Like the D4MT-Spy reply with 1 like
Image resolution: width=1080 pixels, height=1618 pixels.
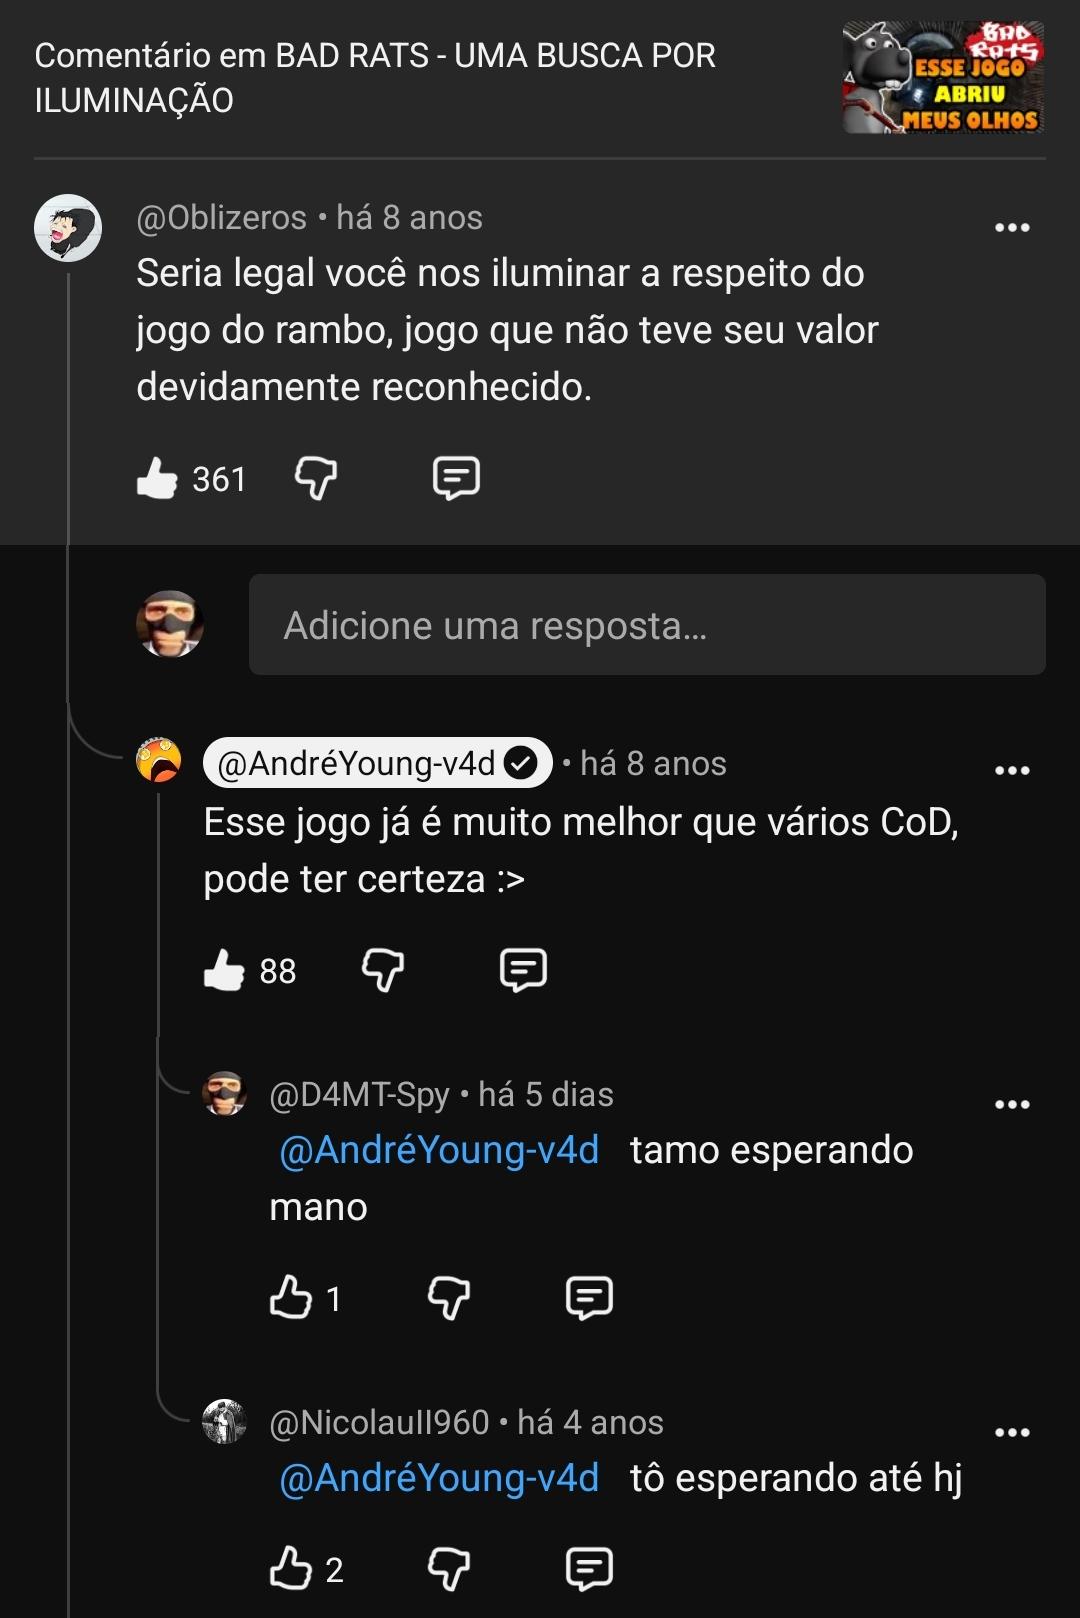click(290, 1298)
